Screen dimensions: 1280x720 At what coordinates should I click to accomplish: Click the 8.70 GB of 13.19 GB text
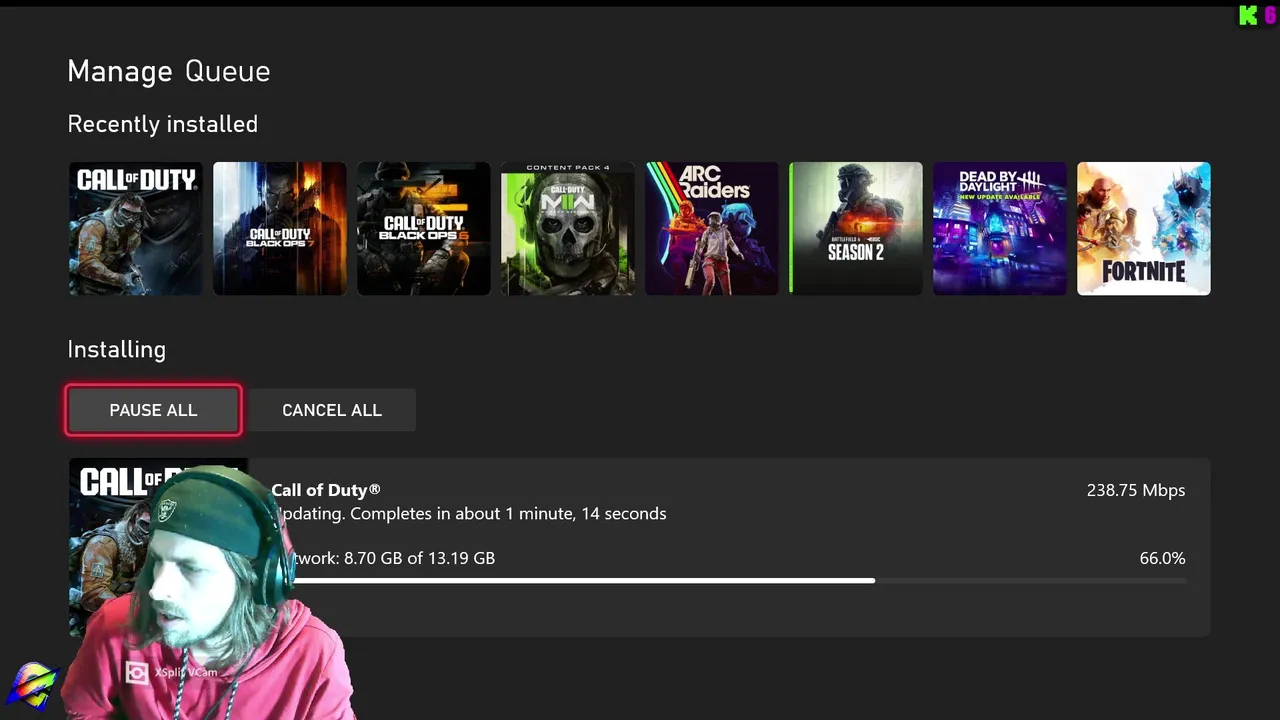[x=420, y=558]
